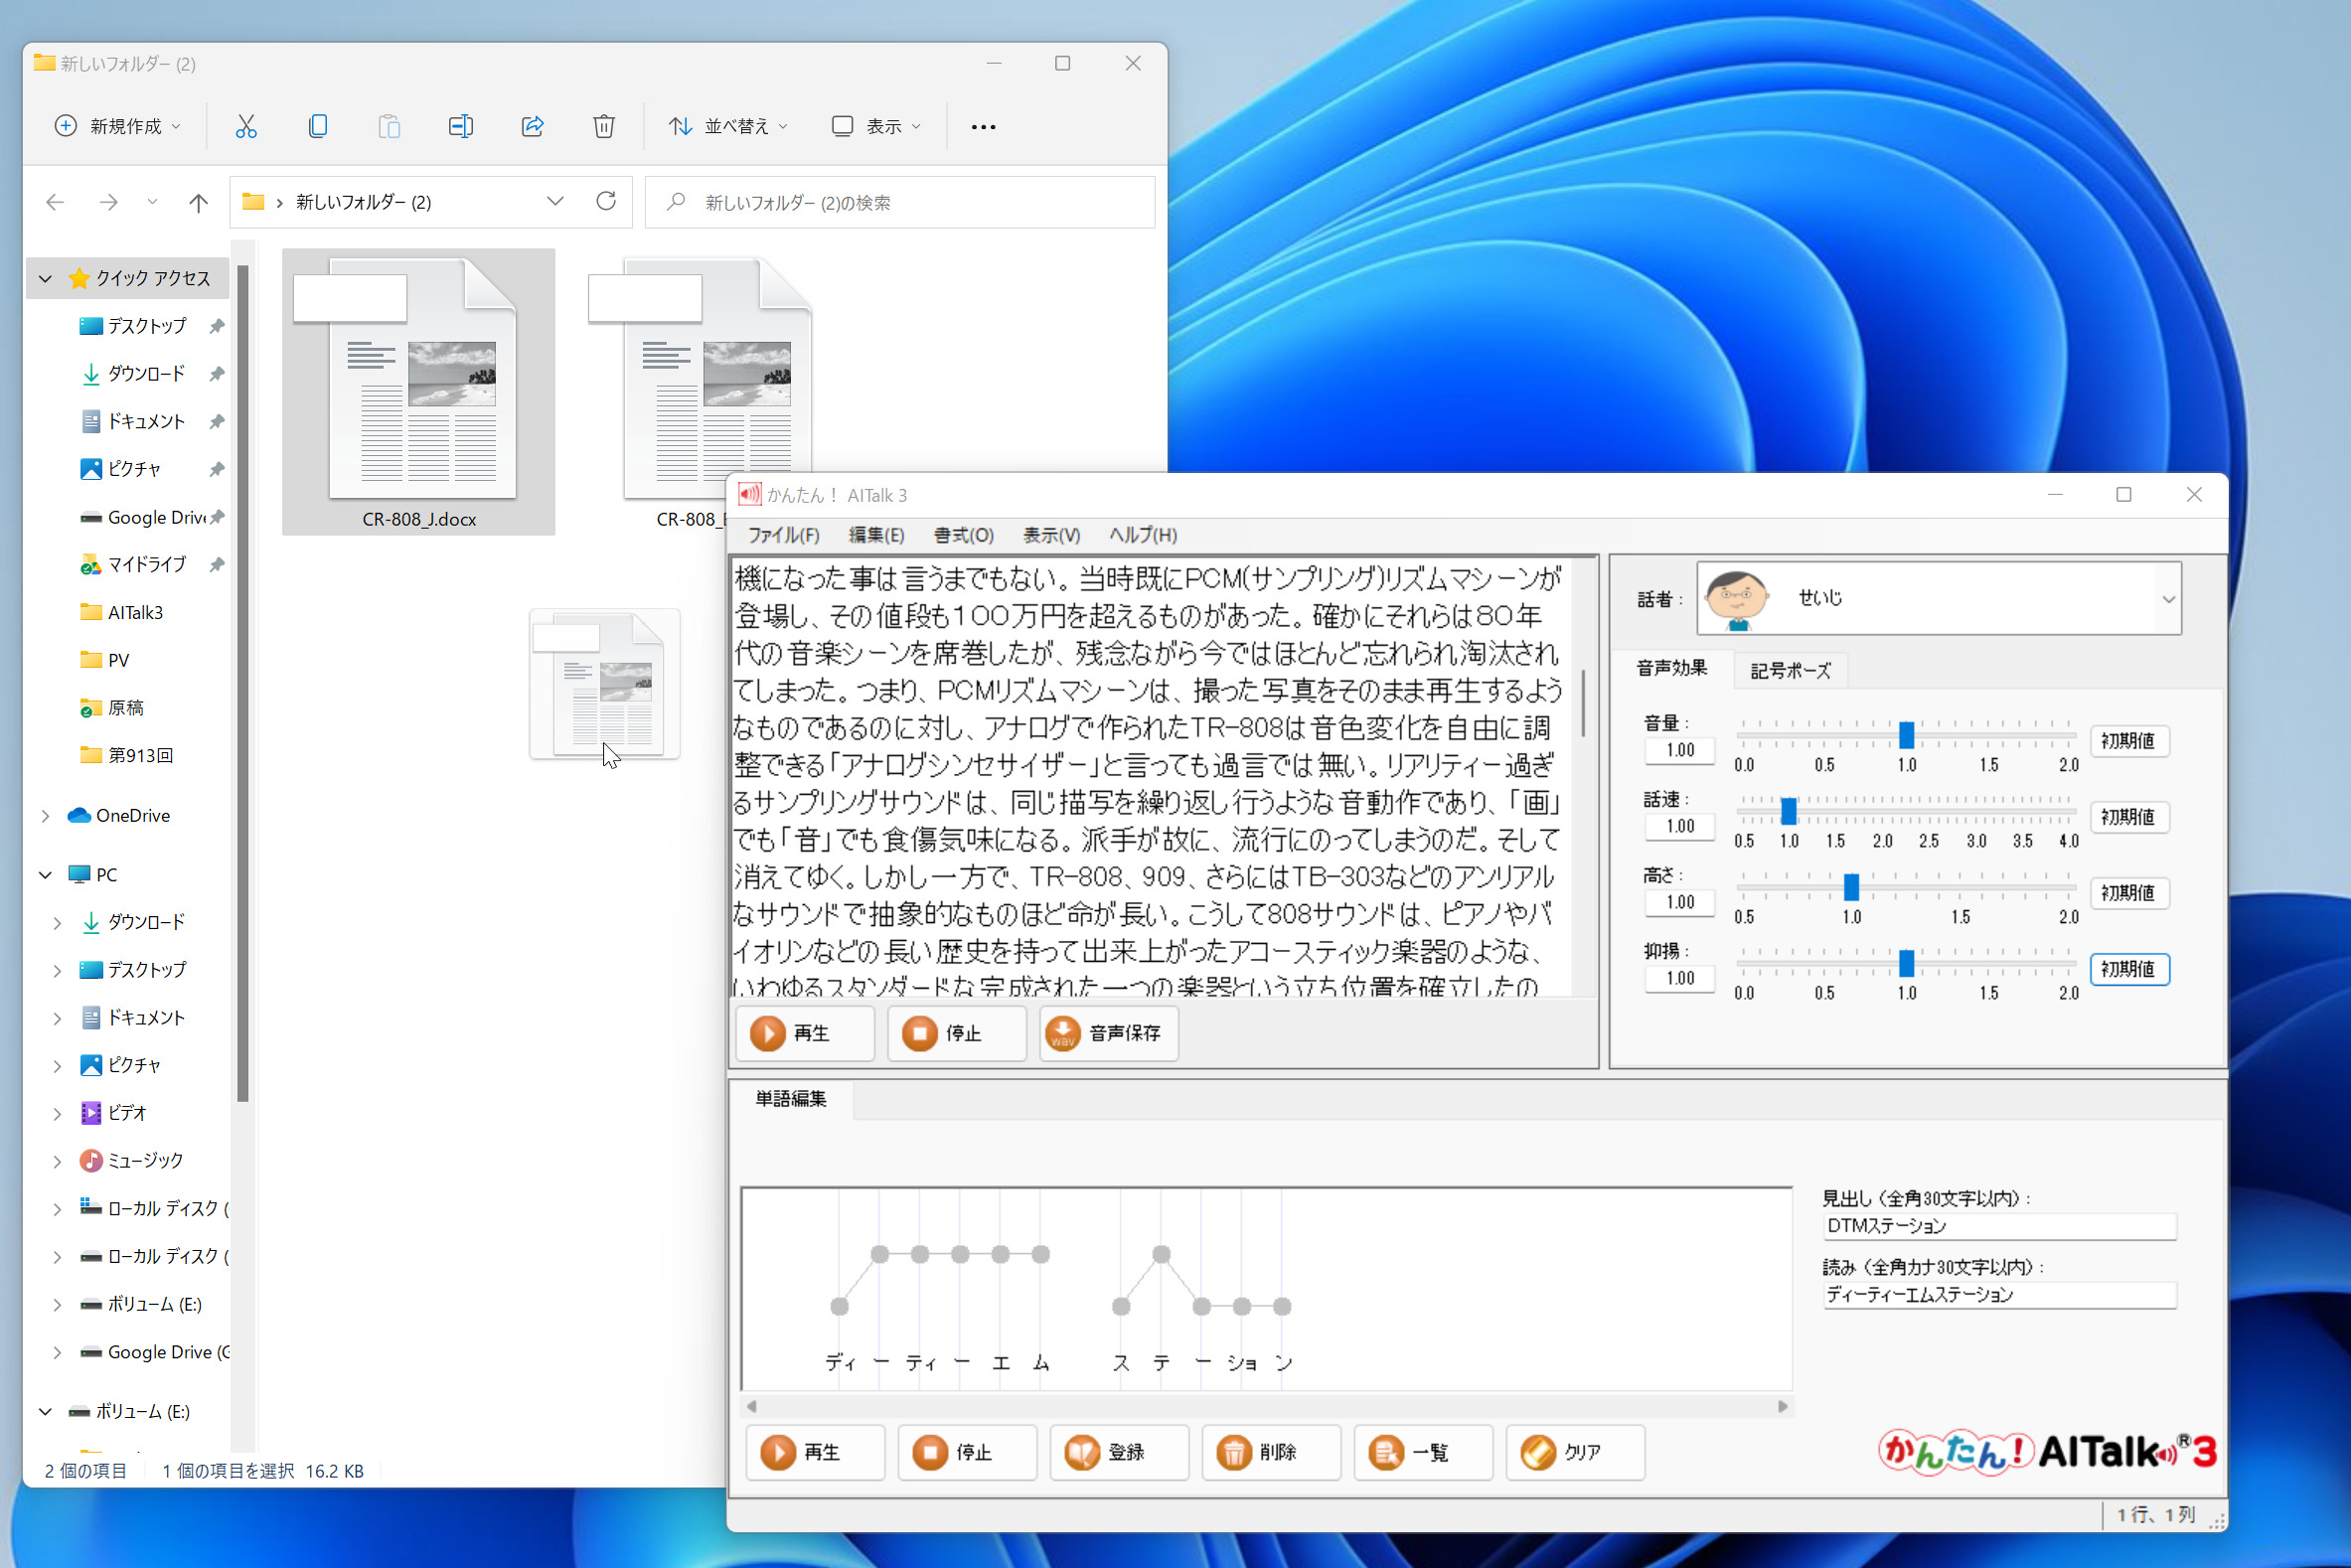2351x1568 pixels.
Task: Delete the word with 削除 button
Action: pyautogui.click(x=1271, y=1452)
